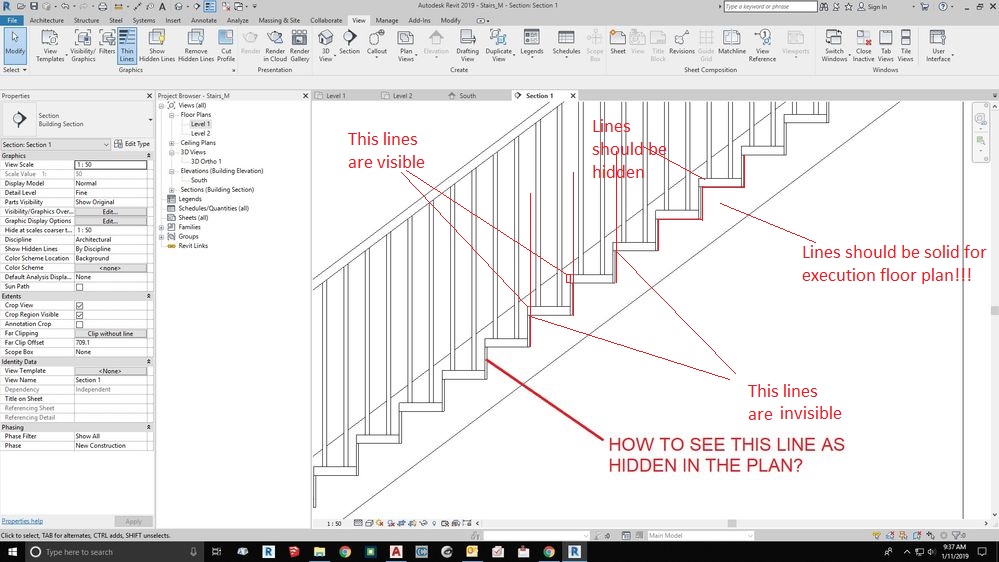Open the Plan Views tool

tap(406, 45)
